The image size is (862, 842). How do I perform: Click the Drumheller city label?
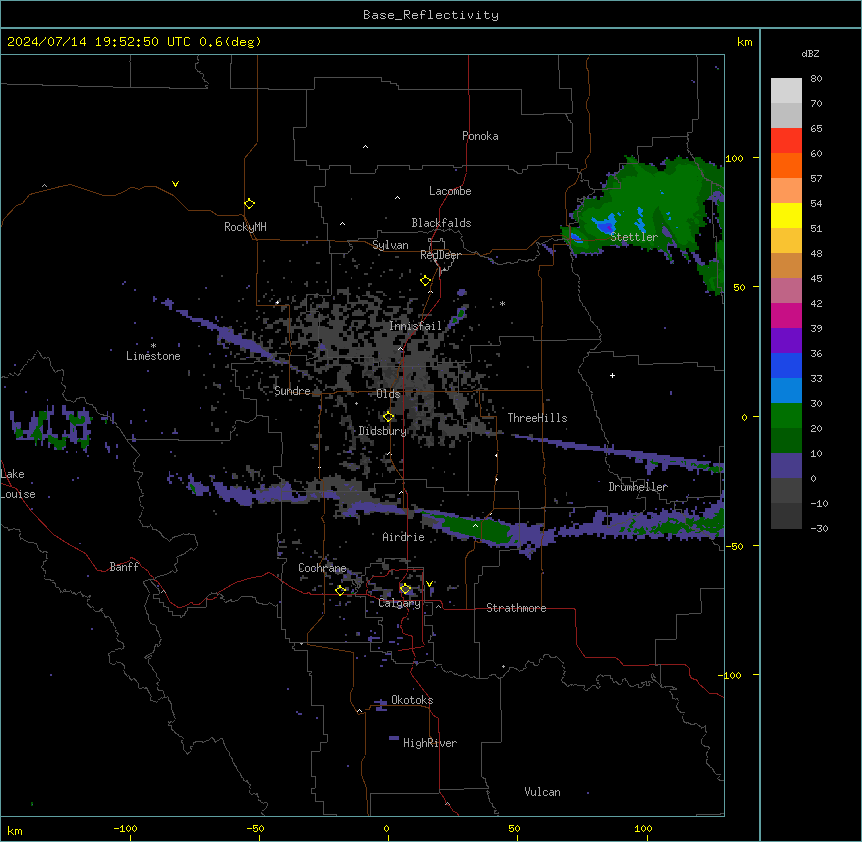pyautogui.click(x=638, y=487)
